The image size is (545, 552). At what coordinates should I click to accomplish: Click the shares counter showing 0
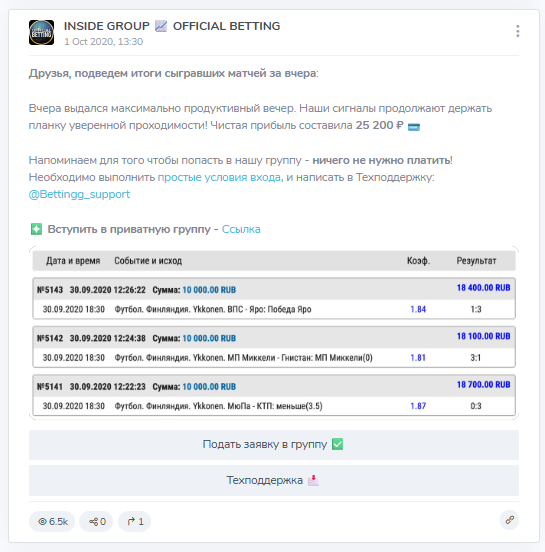click(96, 521)
